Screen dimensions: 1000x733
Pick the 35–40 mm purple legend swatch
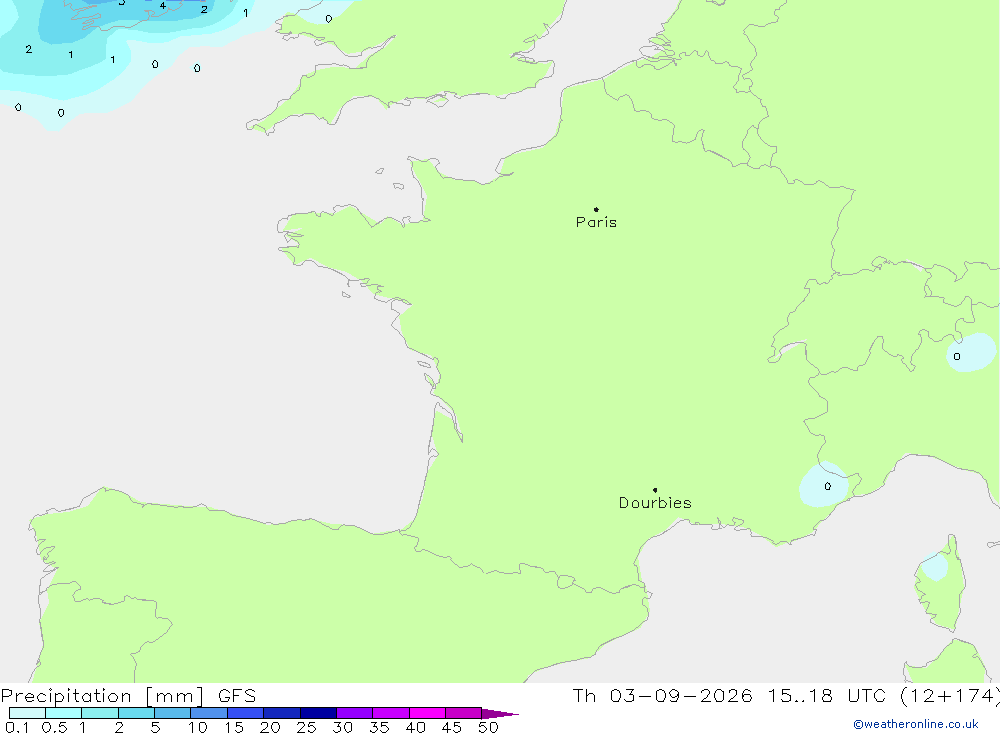coord(391,713)
